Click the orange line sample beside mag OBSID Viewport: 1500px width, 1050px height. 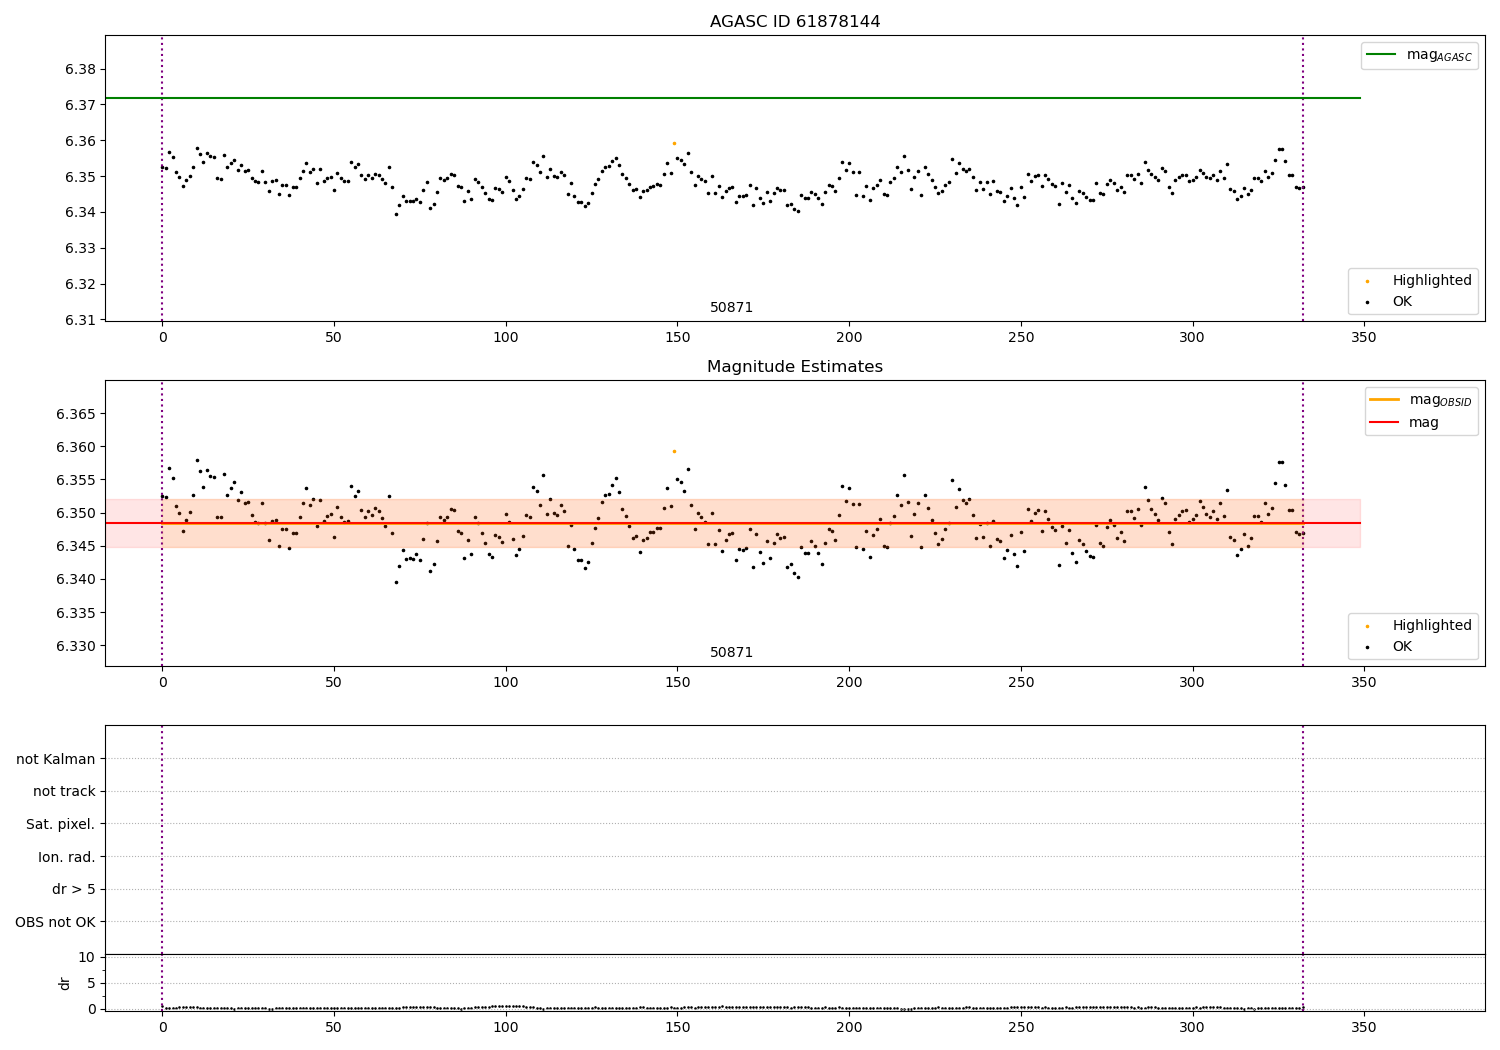(x=1385, y=399)
